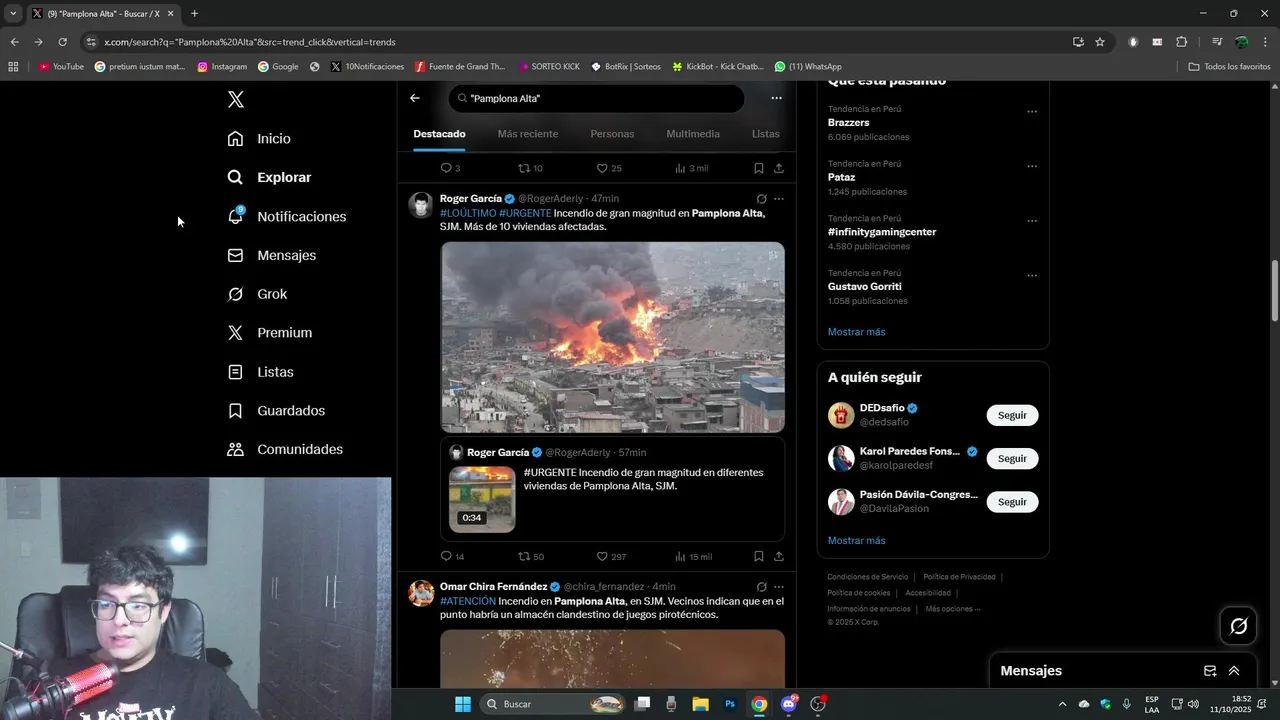The width and height of the screenshot is (1280, 720).
Task: Click #LOÚLTIMO hashtag
Action: coord(468,213)
